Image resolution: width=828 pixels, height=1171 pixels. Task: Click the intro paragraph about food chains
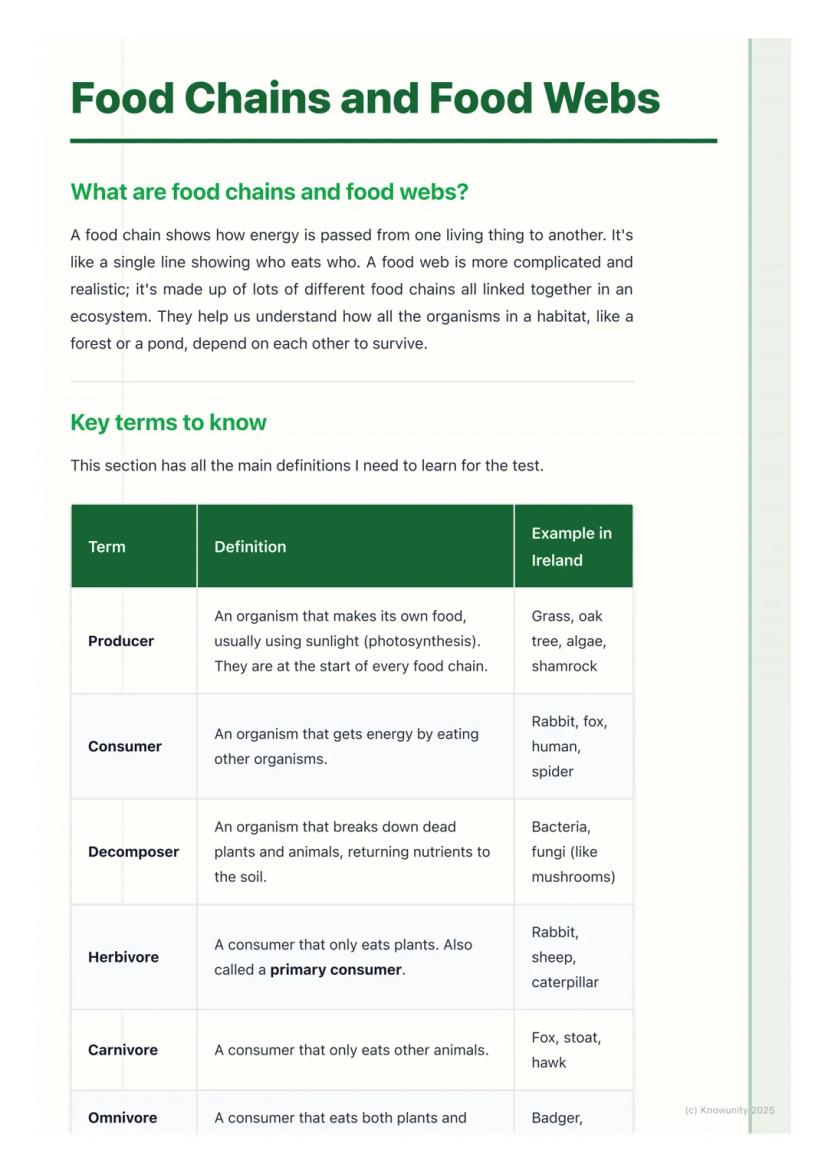(351, 289)
